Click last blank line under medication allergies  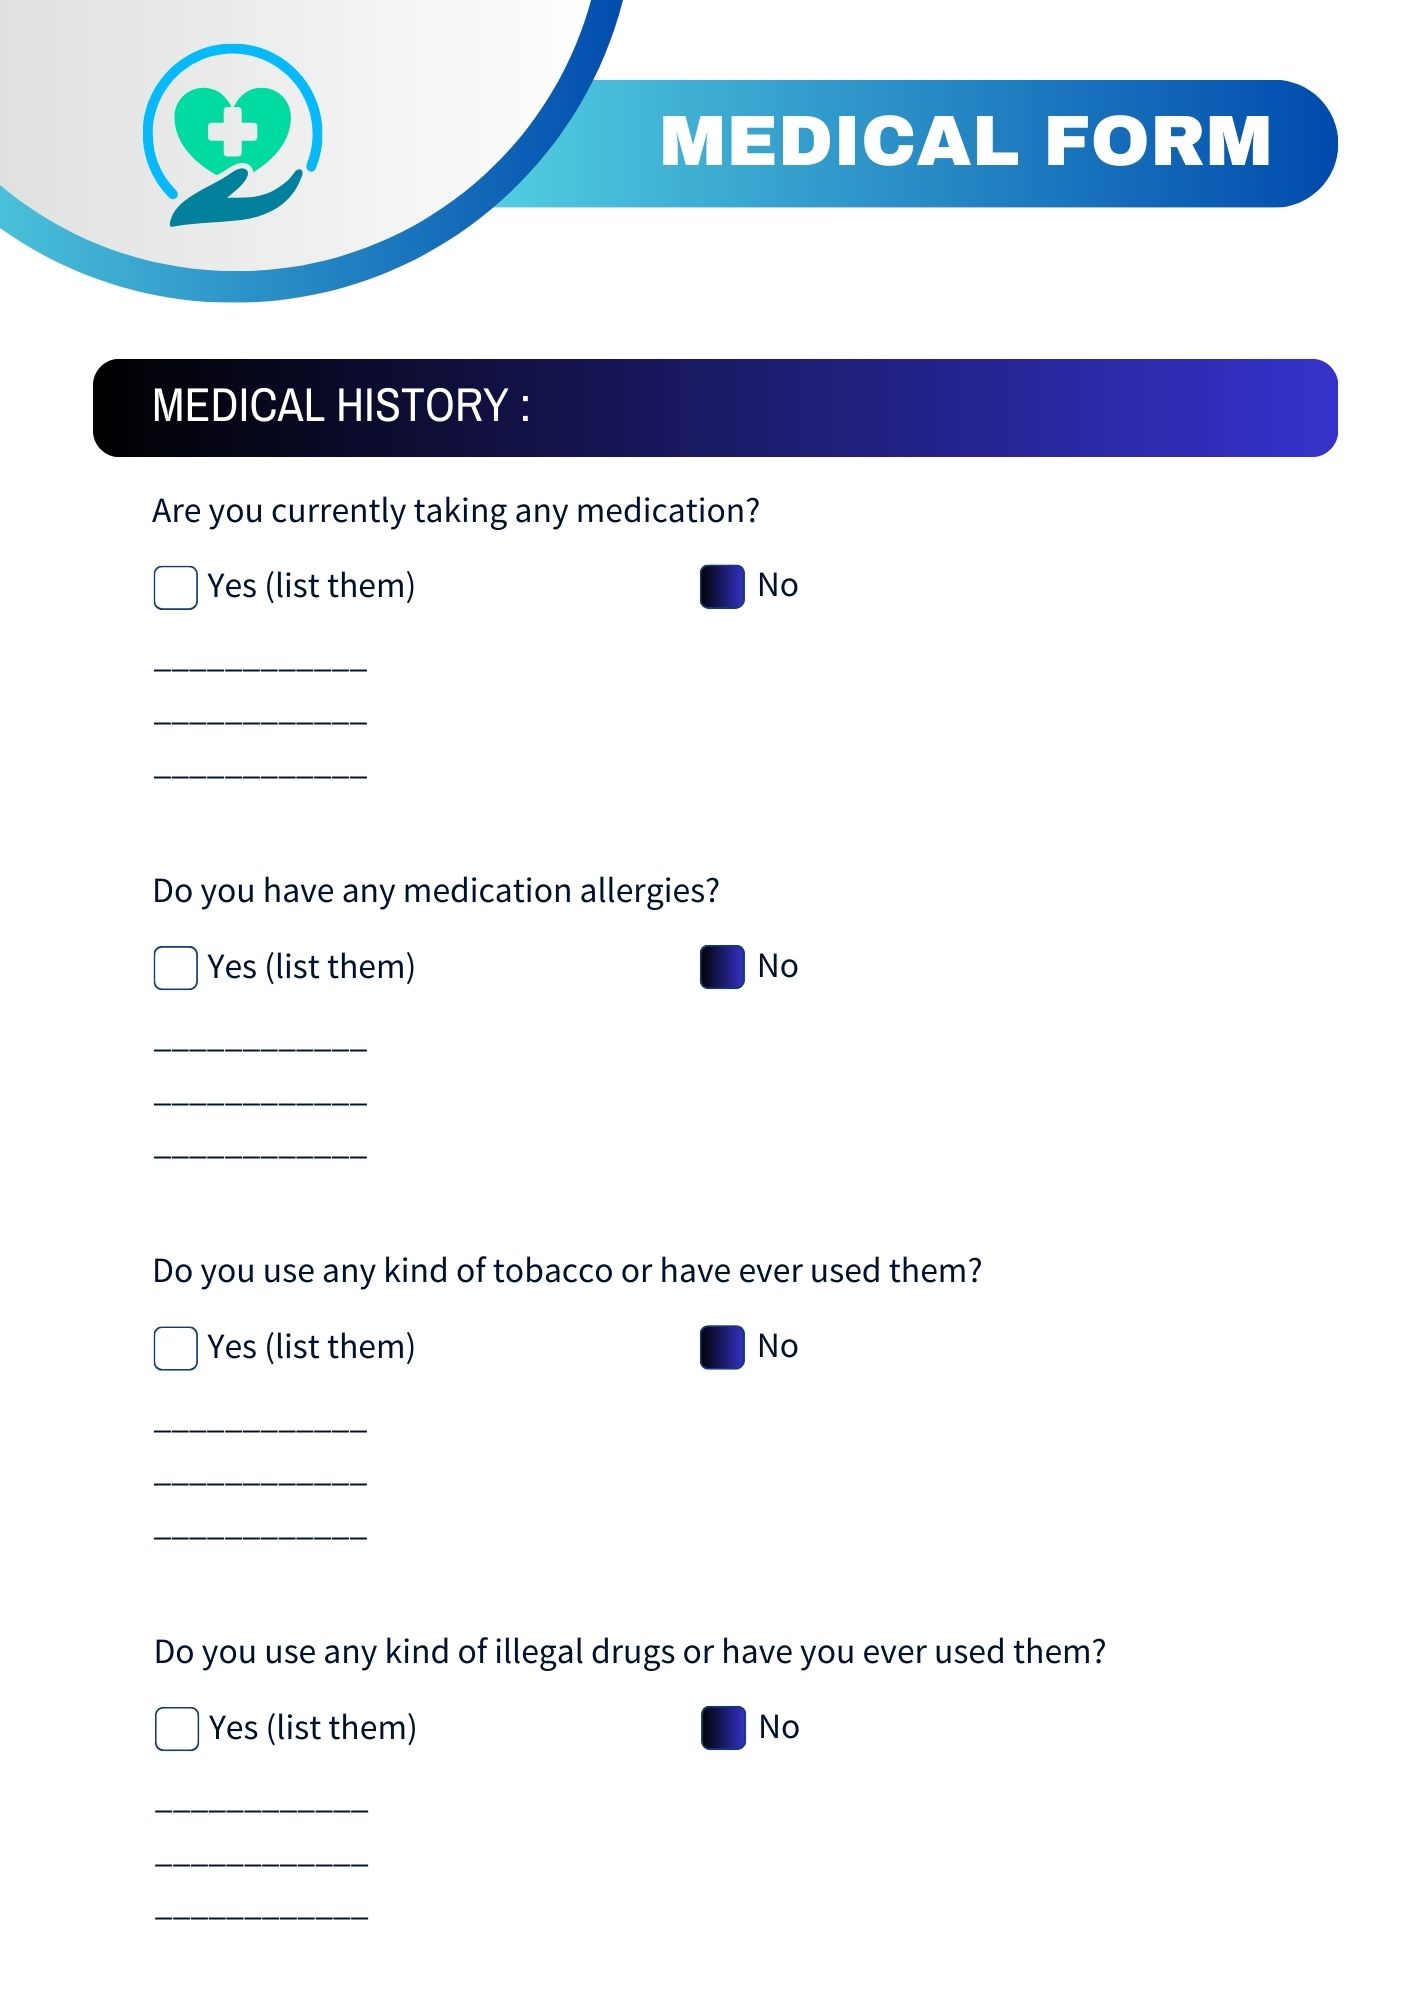[260, 1153]
